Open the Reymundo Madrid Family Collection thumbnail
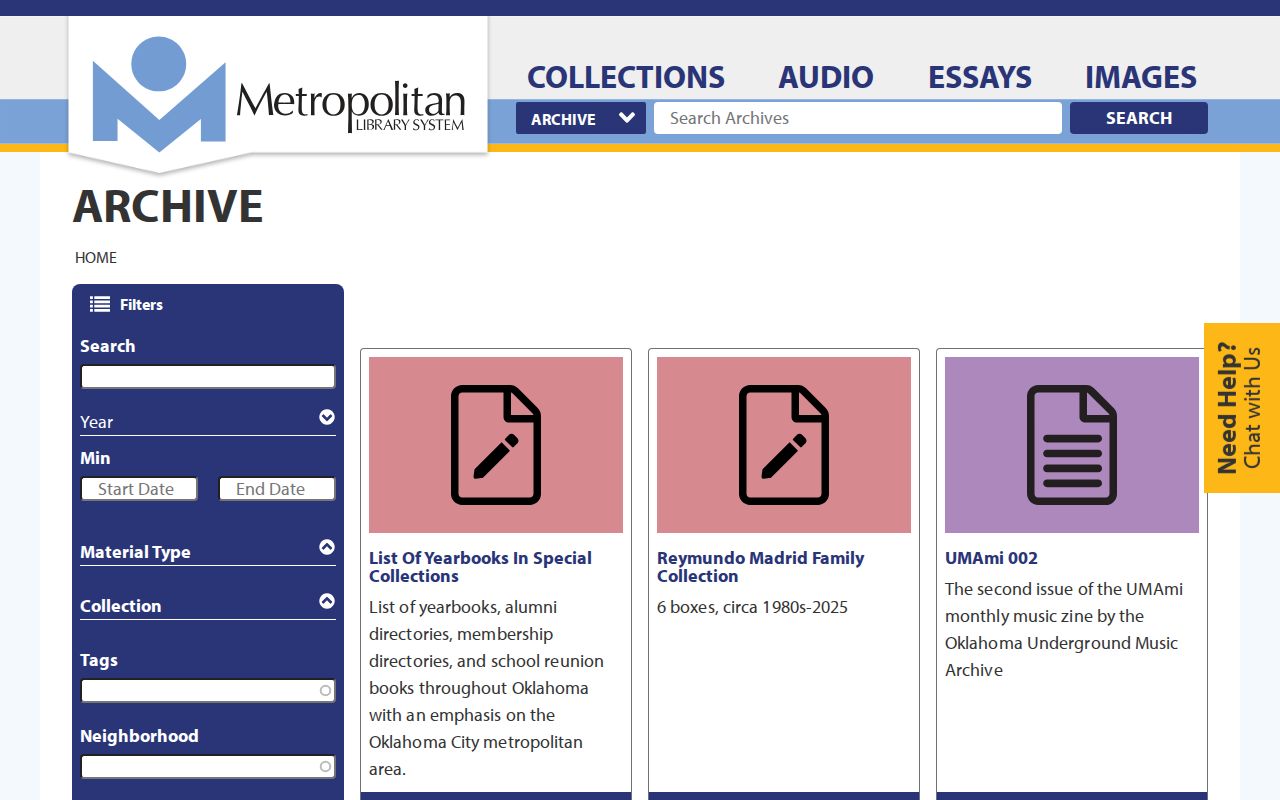The image size is (1280, 800). (x=784, y=445)
